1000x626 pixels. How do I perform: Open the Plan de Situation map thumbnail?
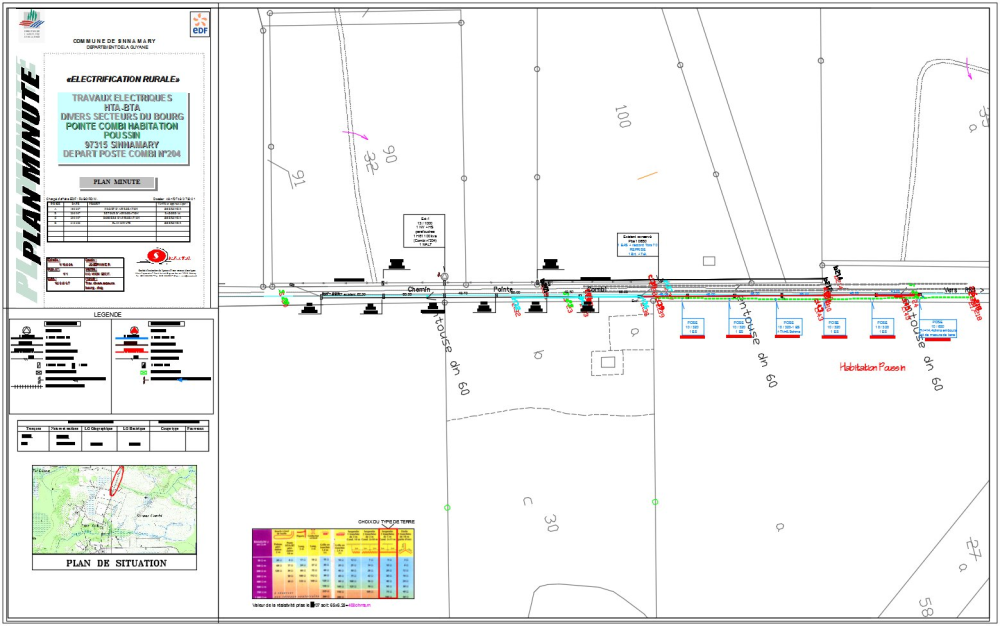coord(113,511)
